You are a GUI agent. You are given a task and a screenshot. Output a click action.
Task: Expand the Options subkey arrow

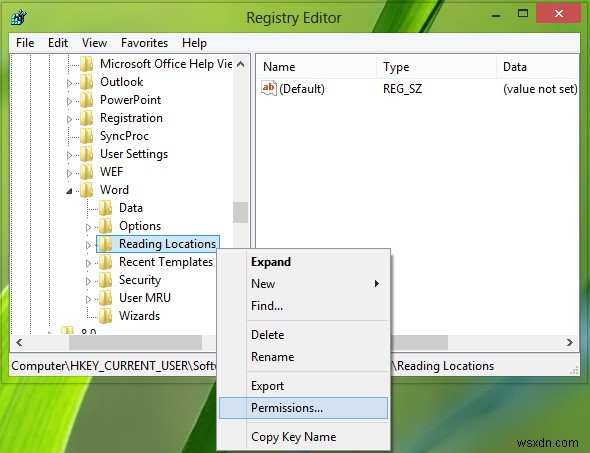(x=88, y=227)
